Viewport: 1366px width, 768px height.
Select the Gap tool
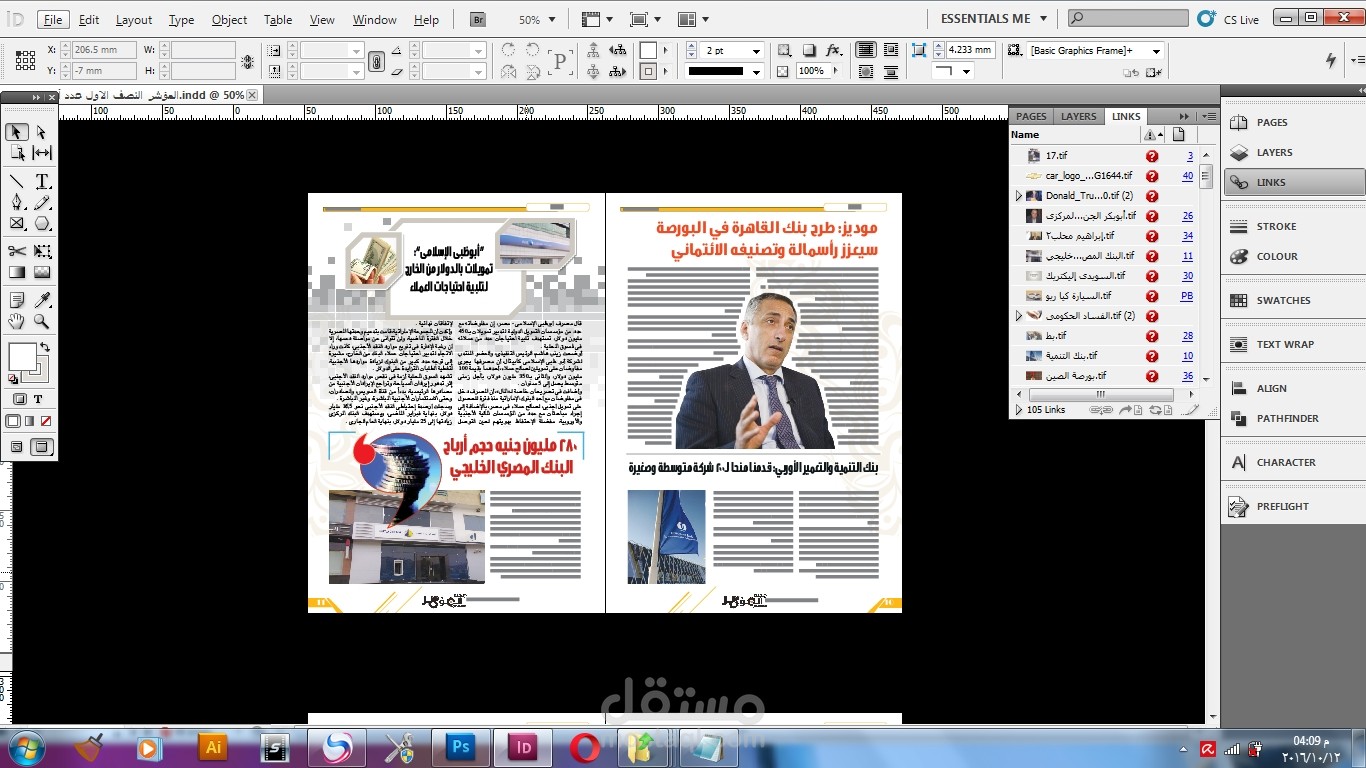(42, 153)
